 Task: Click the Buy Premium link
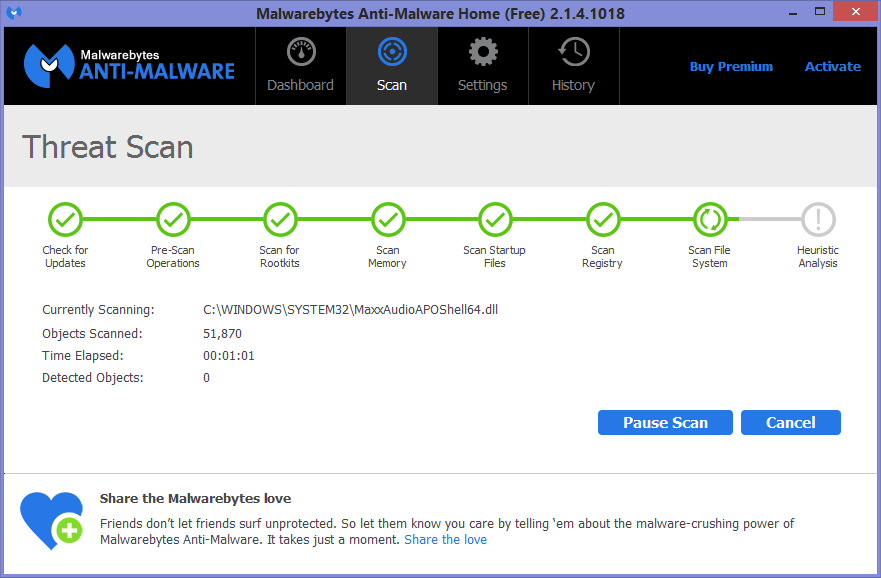[731, 66]
